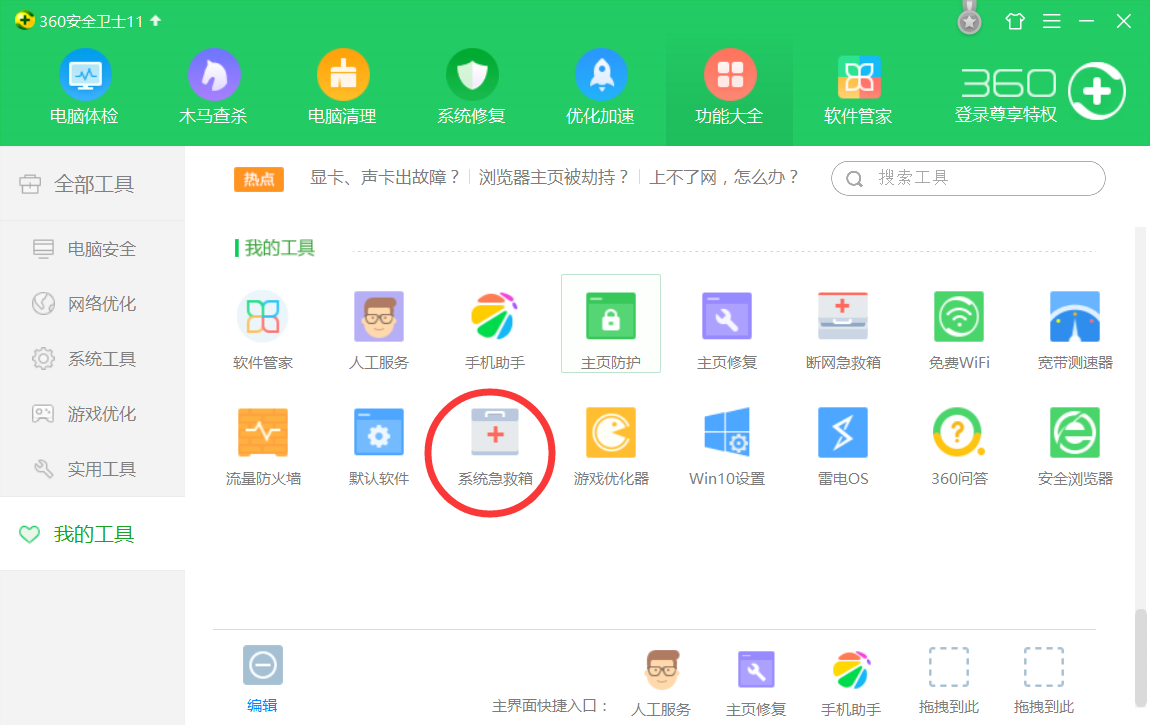
Task: Select 我的工具 in sidebar
Action: tap(92, 534)
